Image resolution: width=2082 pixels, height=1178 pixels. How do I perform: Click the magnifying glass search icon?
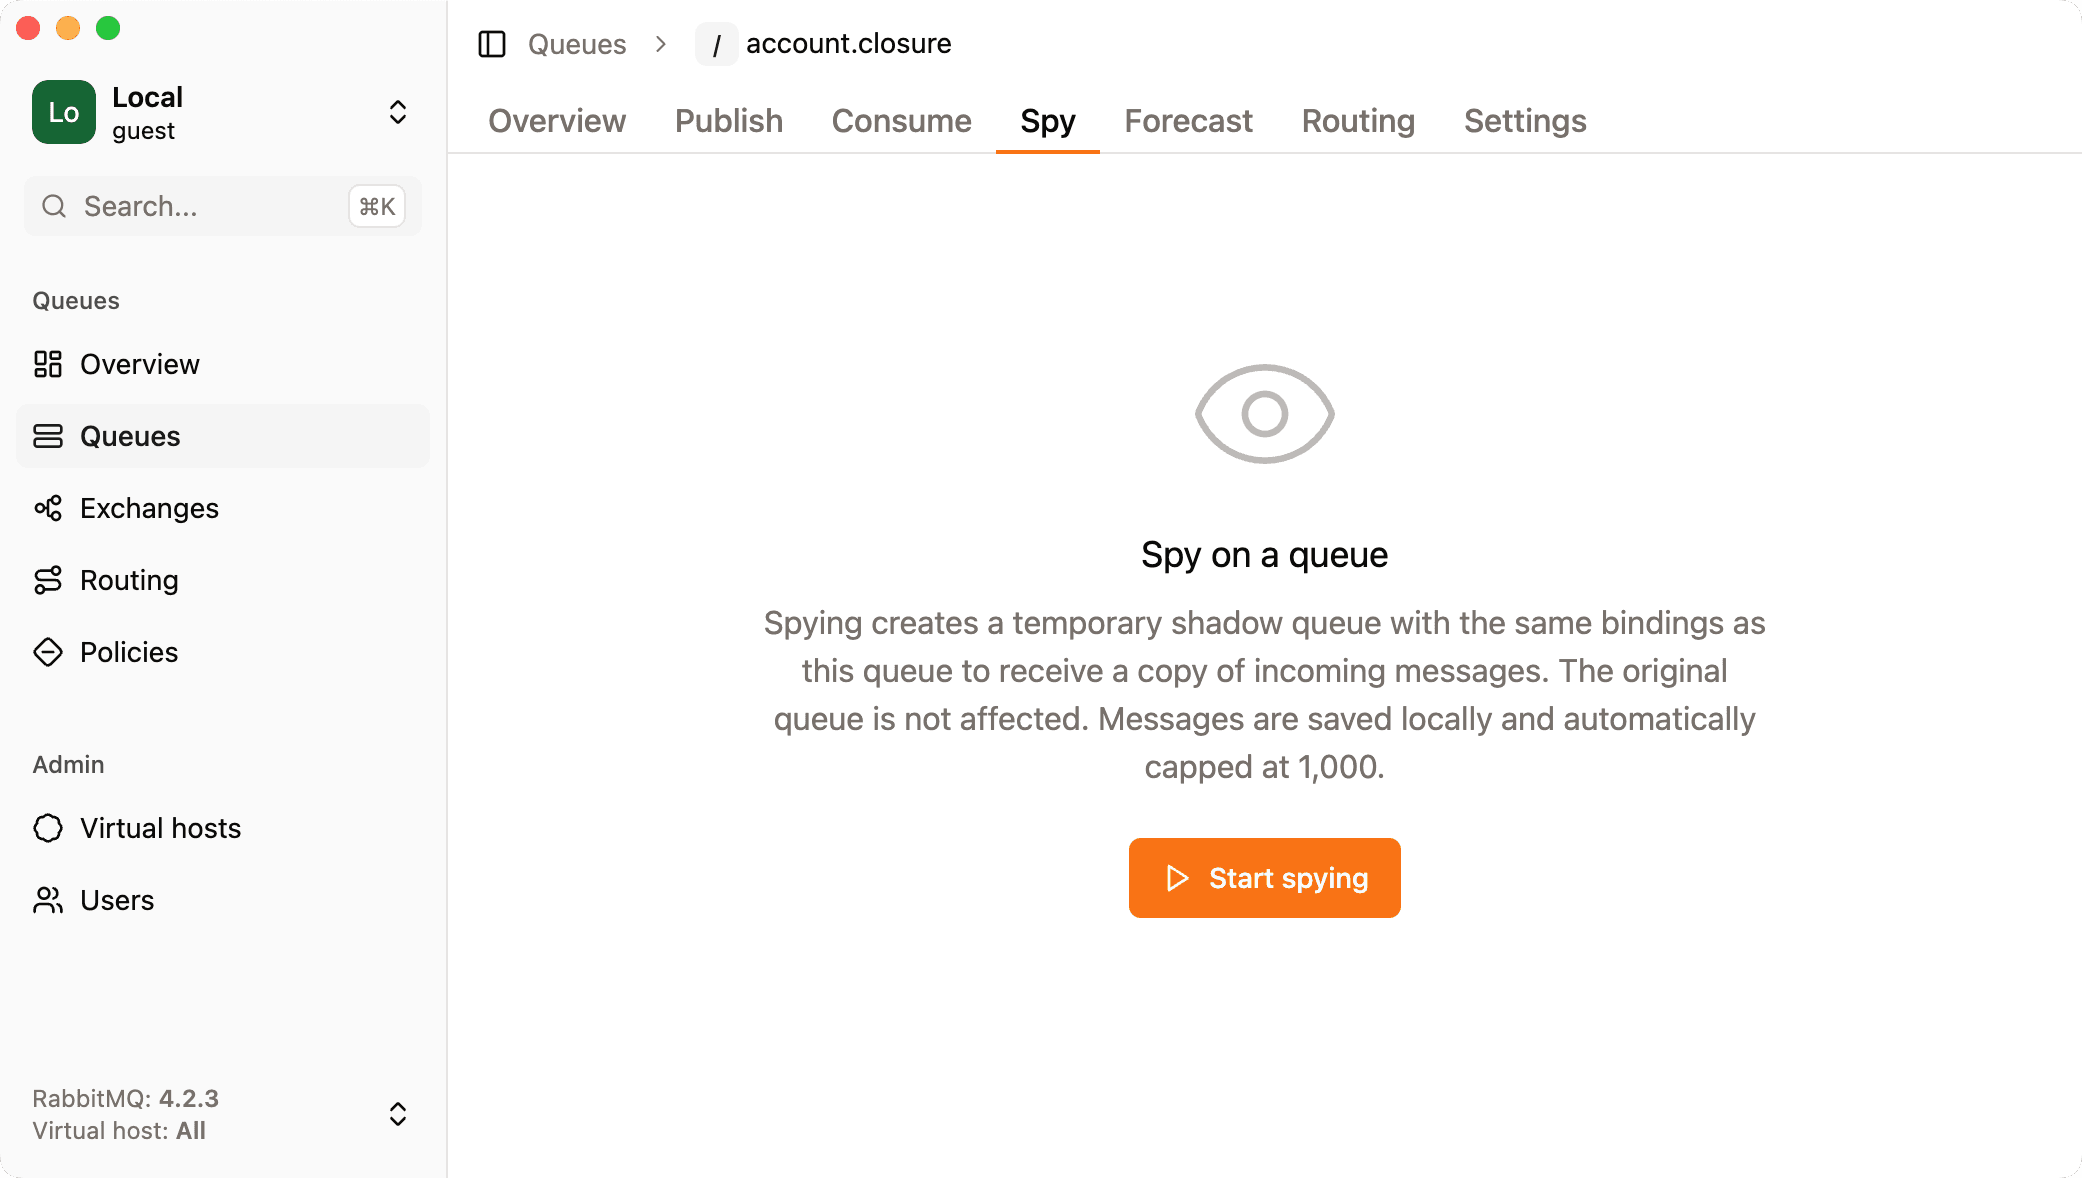(x=55, y=206)
